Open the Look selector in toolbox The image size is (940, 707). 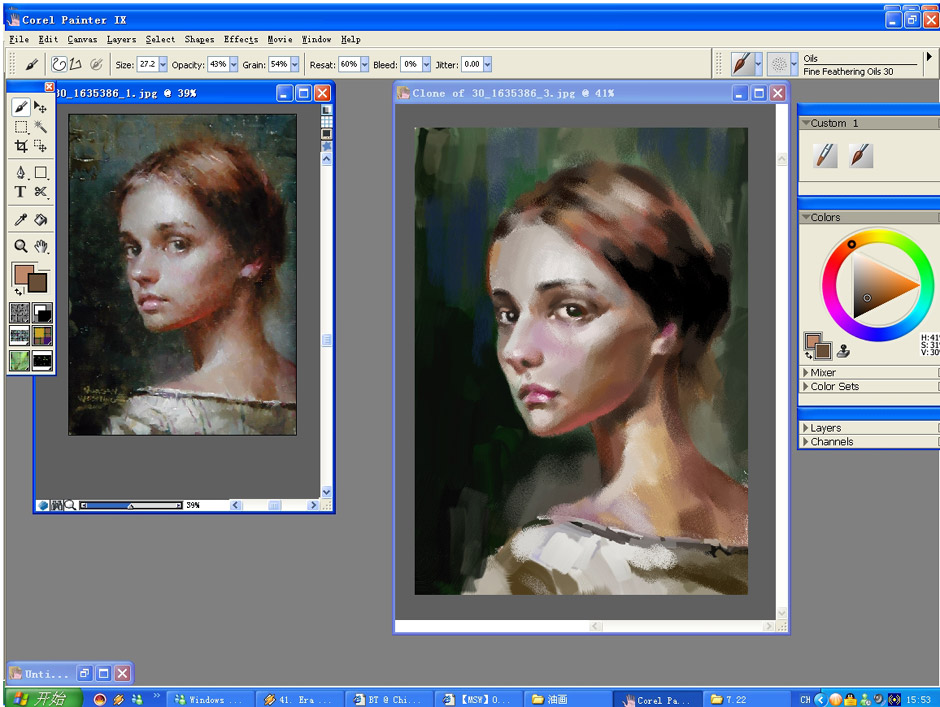(x=19, y=360)
